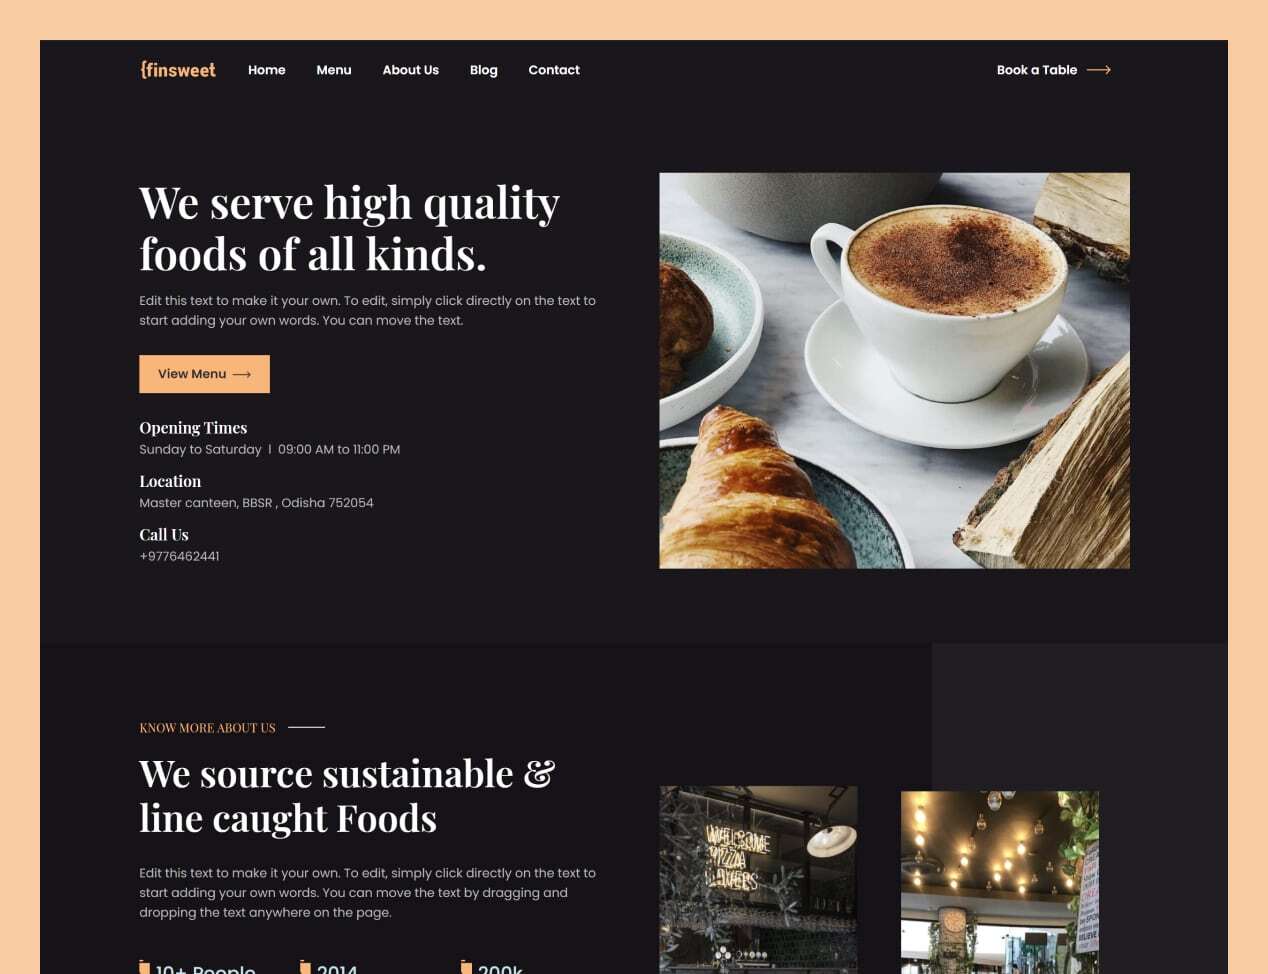Click the Book a Table link
1268x974 pixels.
point(1037,70)
